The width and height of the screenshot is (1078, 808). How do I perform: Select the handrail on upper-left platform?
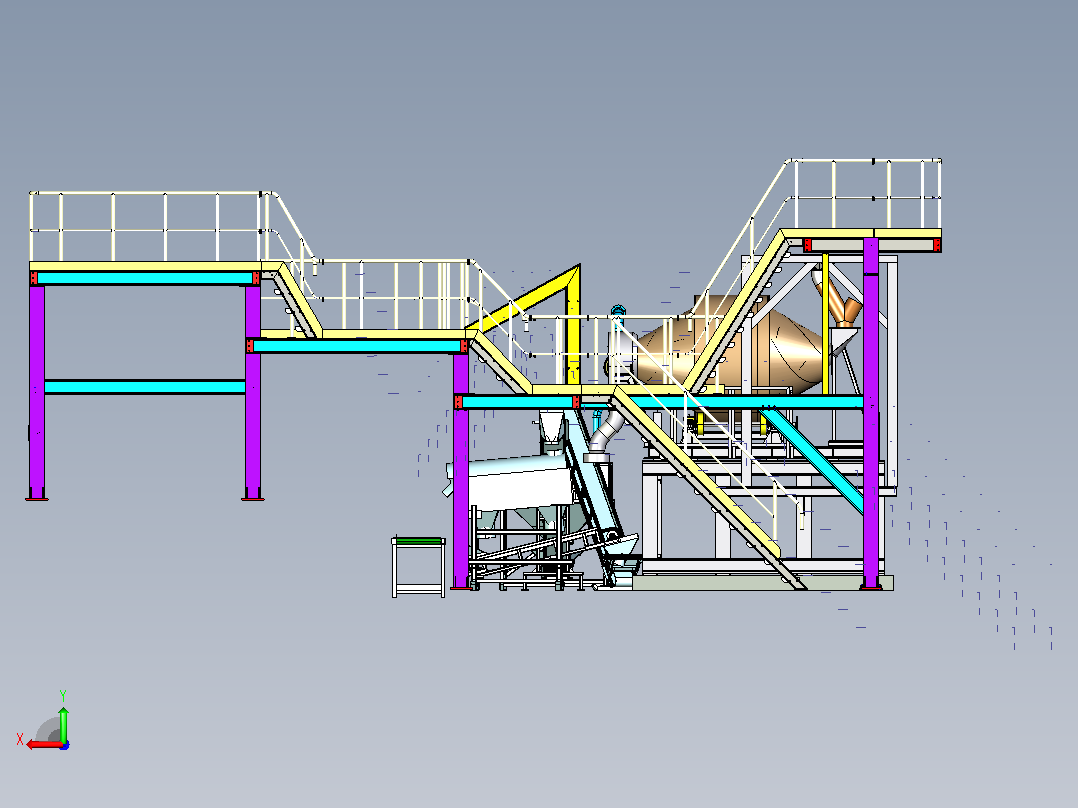pyautogui.click(x=146, y=226)
